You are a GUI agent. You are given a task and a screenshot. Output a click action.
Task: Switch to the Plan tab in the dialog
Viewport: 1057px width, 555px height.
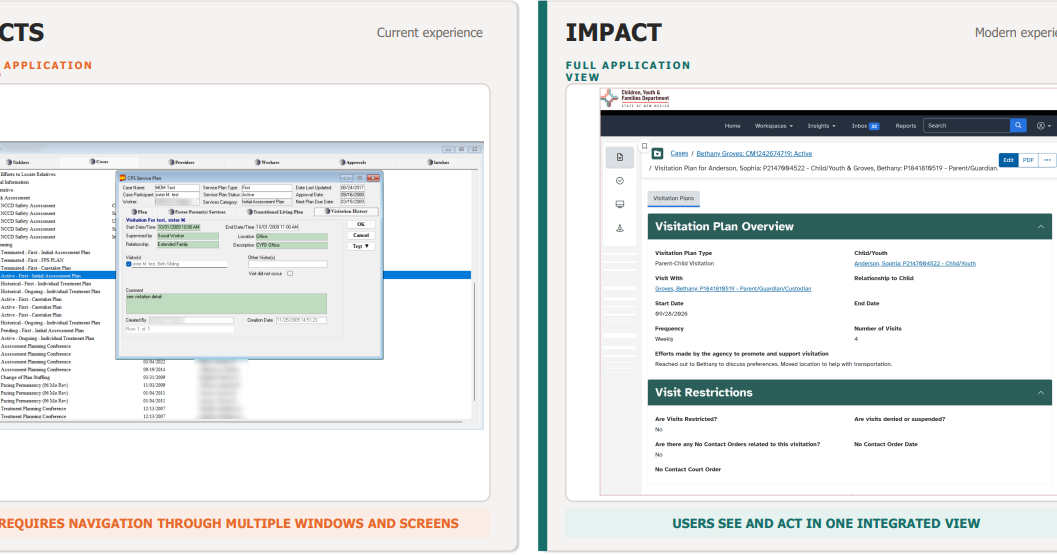click(140, 212)
